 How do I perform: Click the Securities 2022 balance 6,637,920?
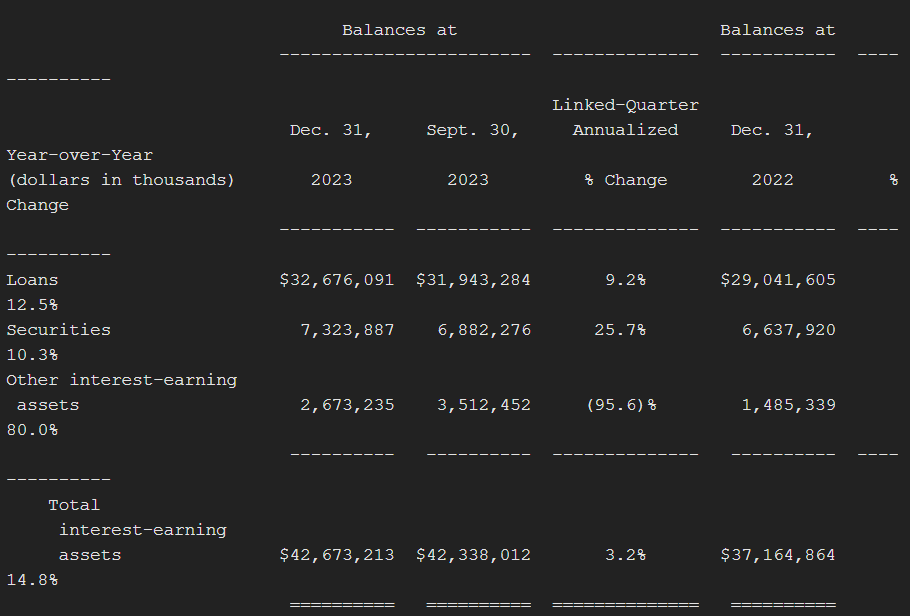pyautogui.click(x=788, y=330)
